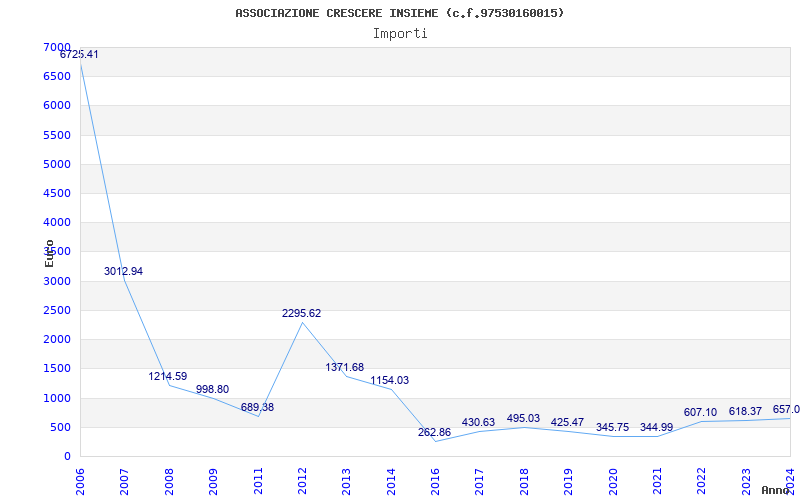Select the 500 y-axis value

60,427
